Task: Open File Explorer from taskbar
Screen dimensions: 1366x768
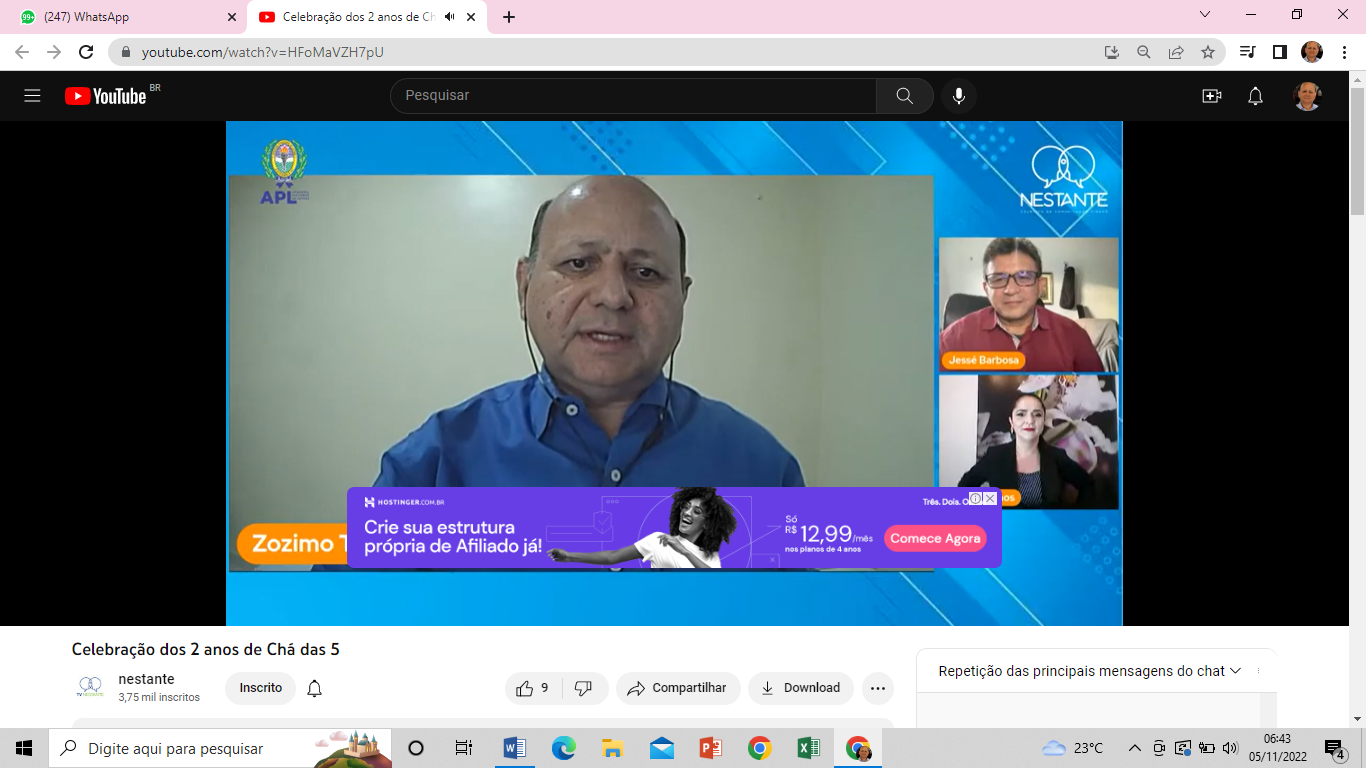Action: 613,748
